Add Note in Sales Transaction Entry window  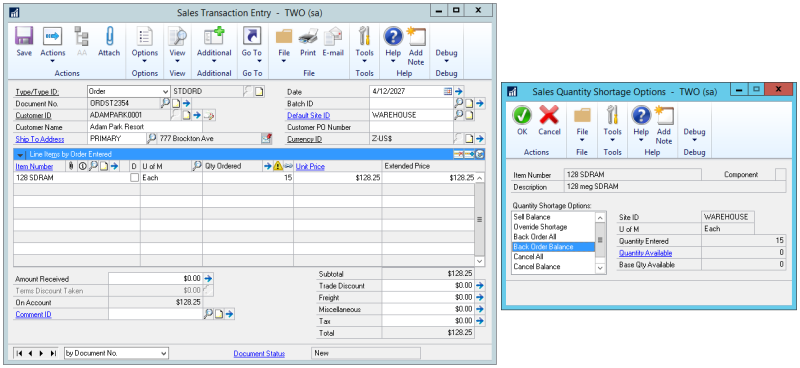click(x=416, y=46)
